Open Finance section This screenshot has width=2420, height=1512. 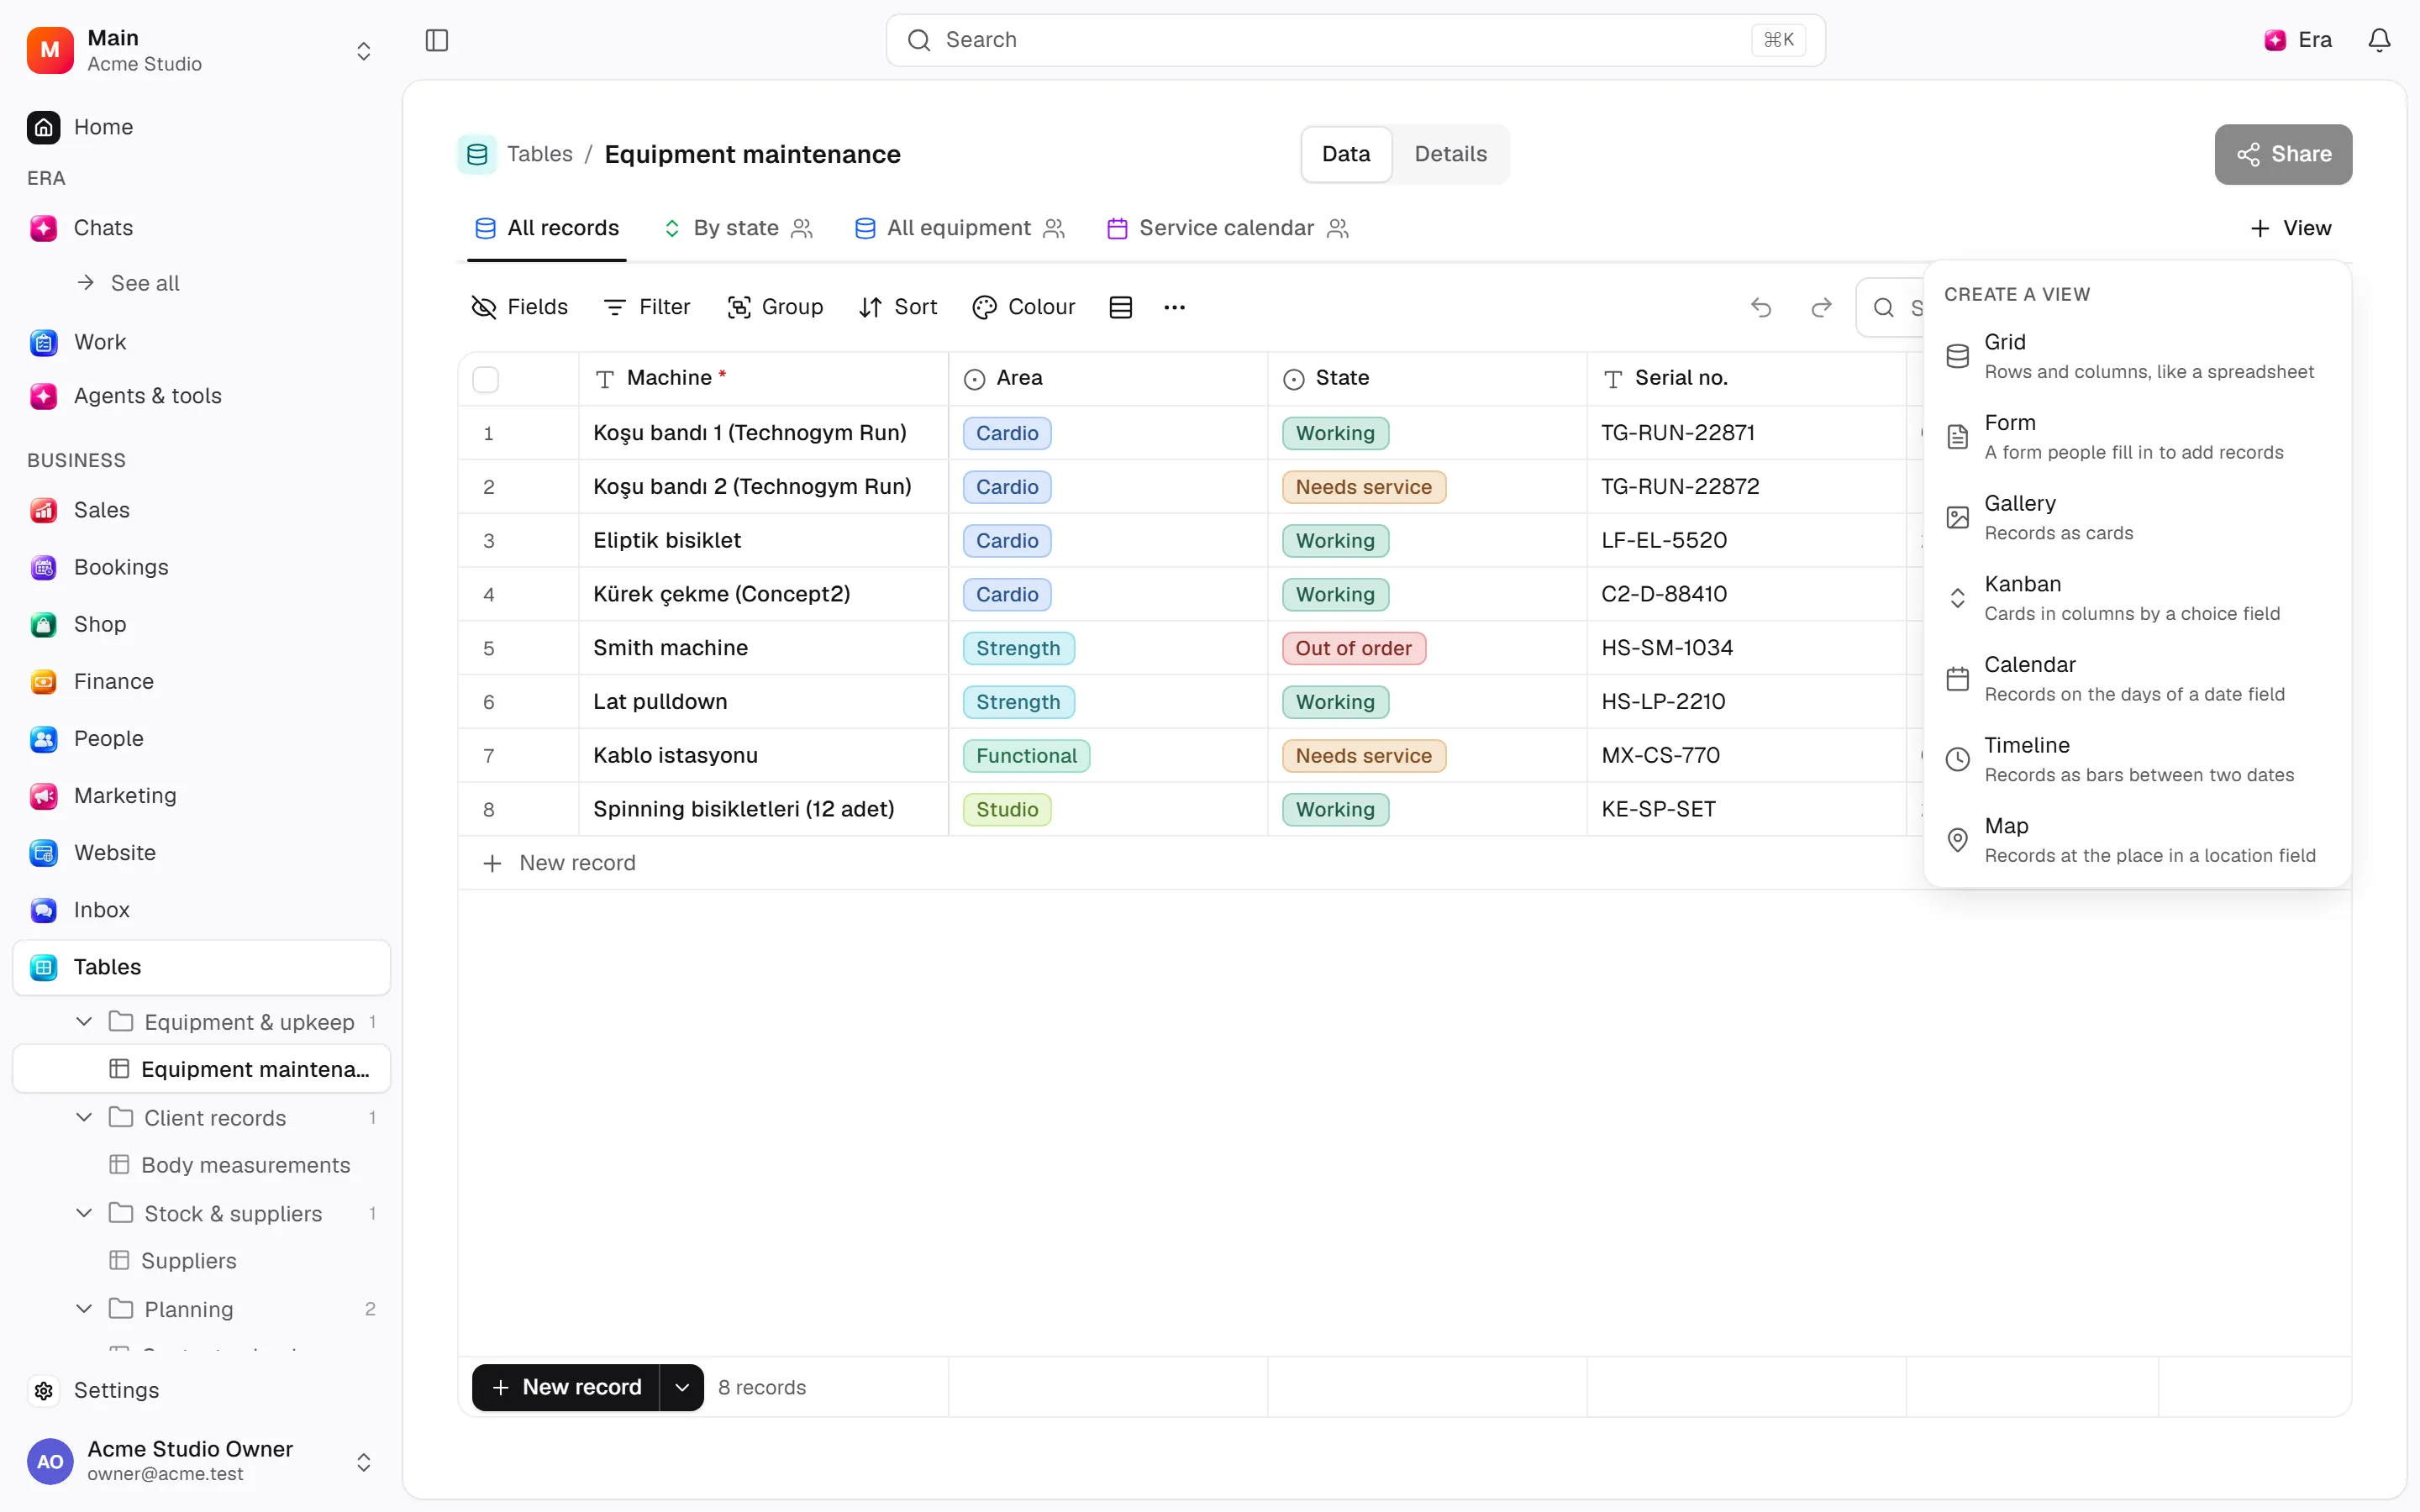point(201,681)
